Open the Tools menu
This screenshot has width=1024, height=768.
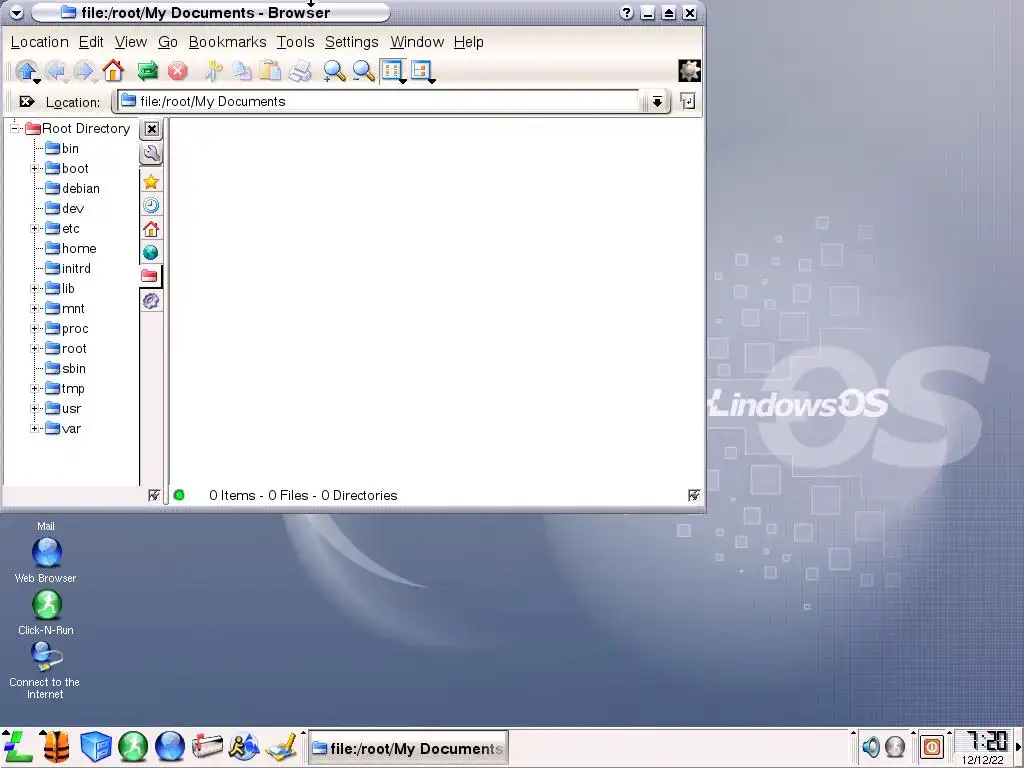coord(295,42)
